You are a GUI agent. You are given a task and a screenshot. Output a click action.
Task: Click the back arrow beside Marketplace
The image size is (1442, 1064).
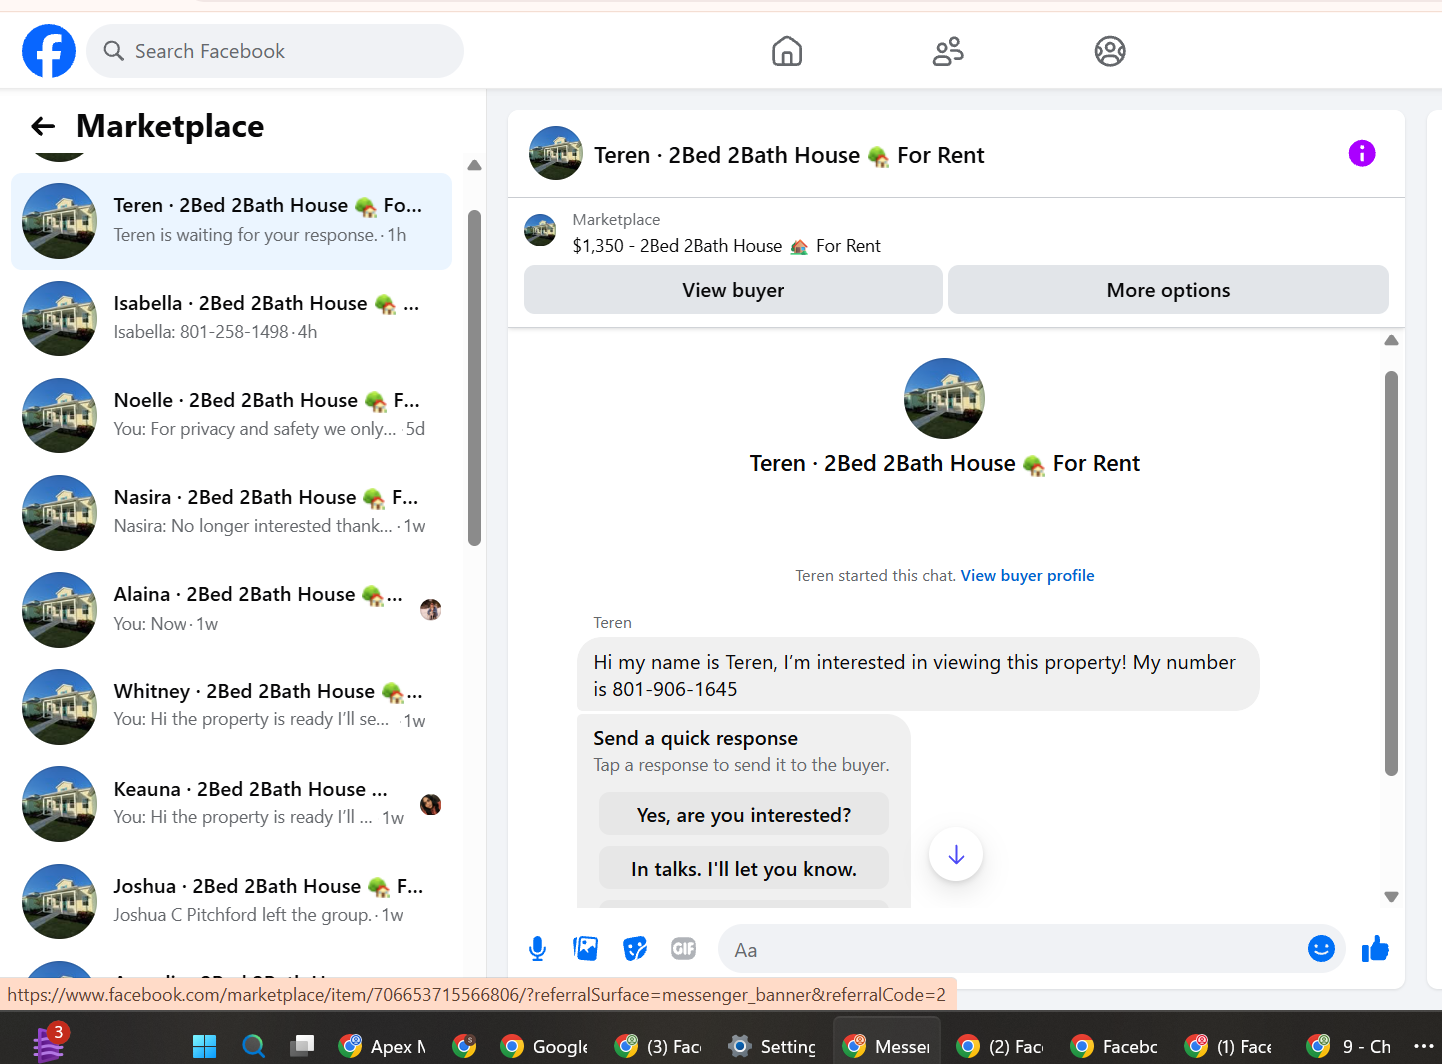point(43,126)
